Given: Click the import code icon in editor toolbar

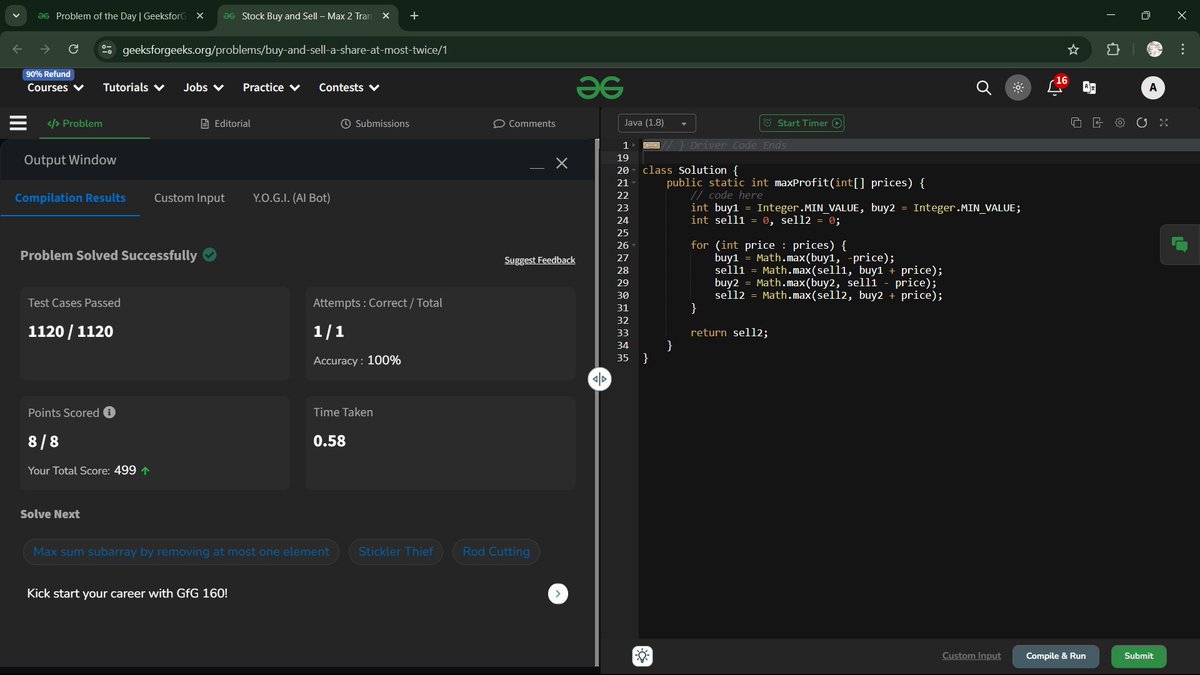Looking at the screenshot, I should click(1097, 123).
